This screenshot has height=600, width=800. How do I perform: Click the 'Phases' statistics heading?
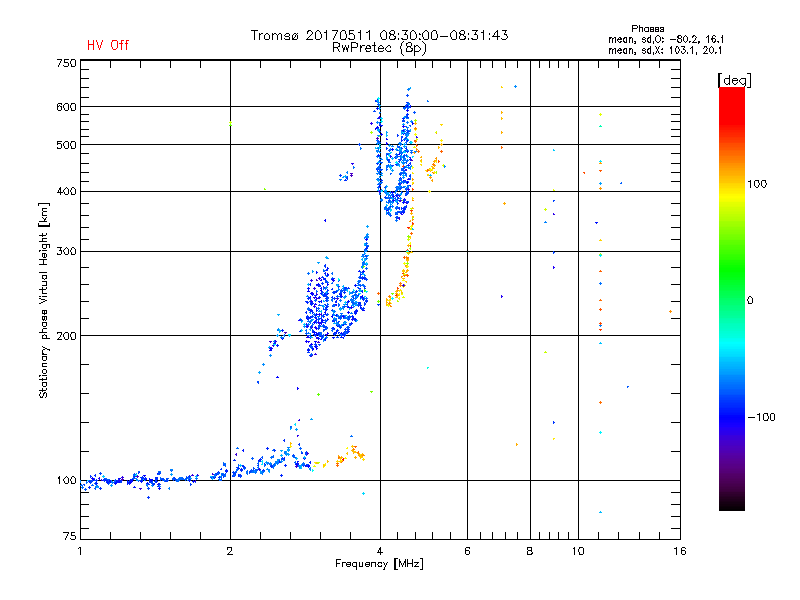(x=647, y=29)
